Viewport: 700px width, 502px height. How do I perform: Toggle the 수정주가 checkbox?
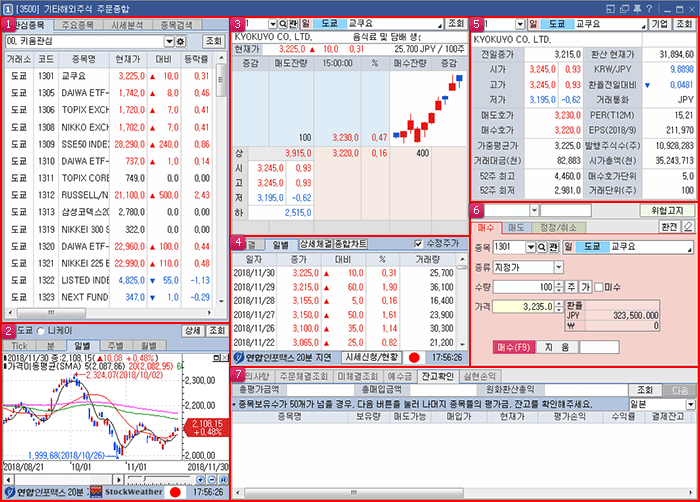coord(418,244)
